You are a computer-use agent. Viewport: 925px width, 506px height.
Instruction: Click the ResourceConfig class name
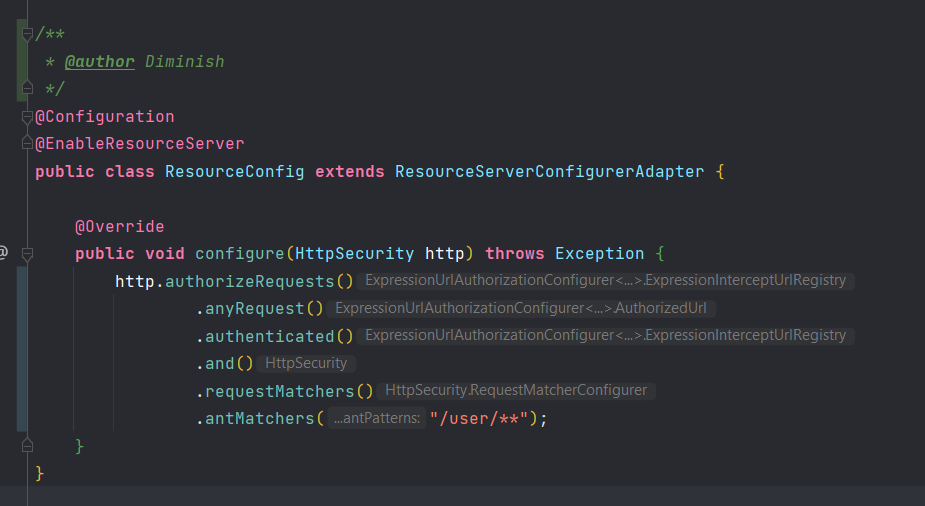pyautogui.click(x=234, y=172)
